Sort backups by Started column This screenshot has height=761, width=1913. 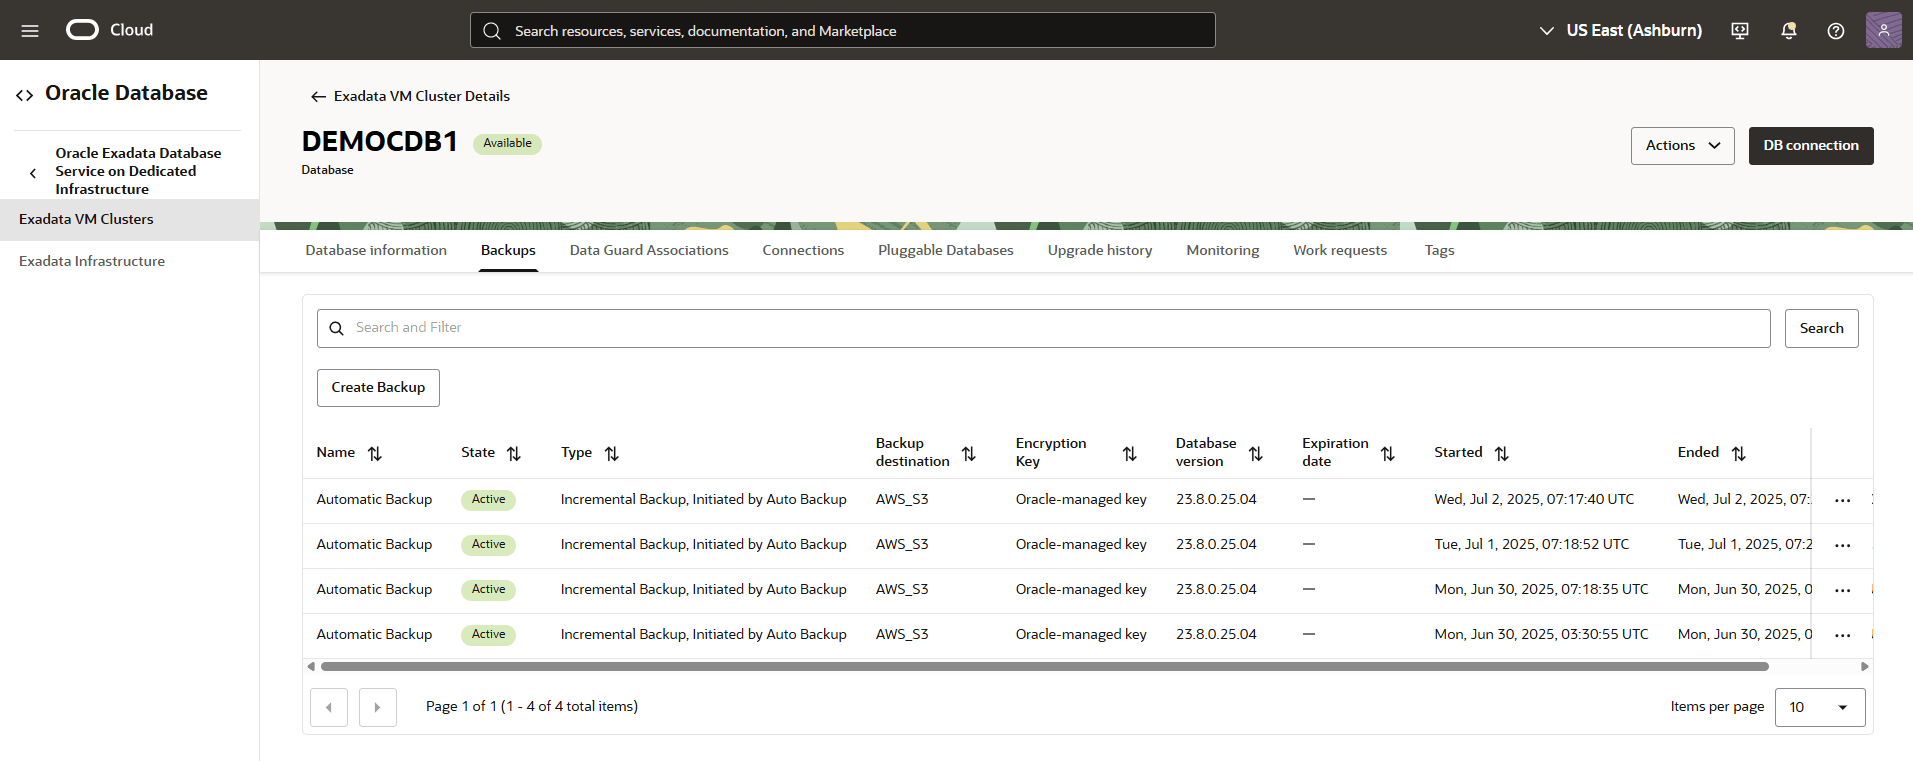click(1501, 454)
